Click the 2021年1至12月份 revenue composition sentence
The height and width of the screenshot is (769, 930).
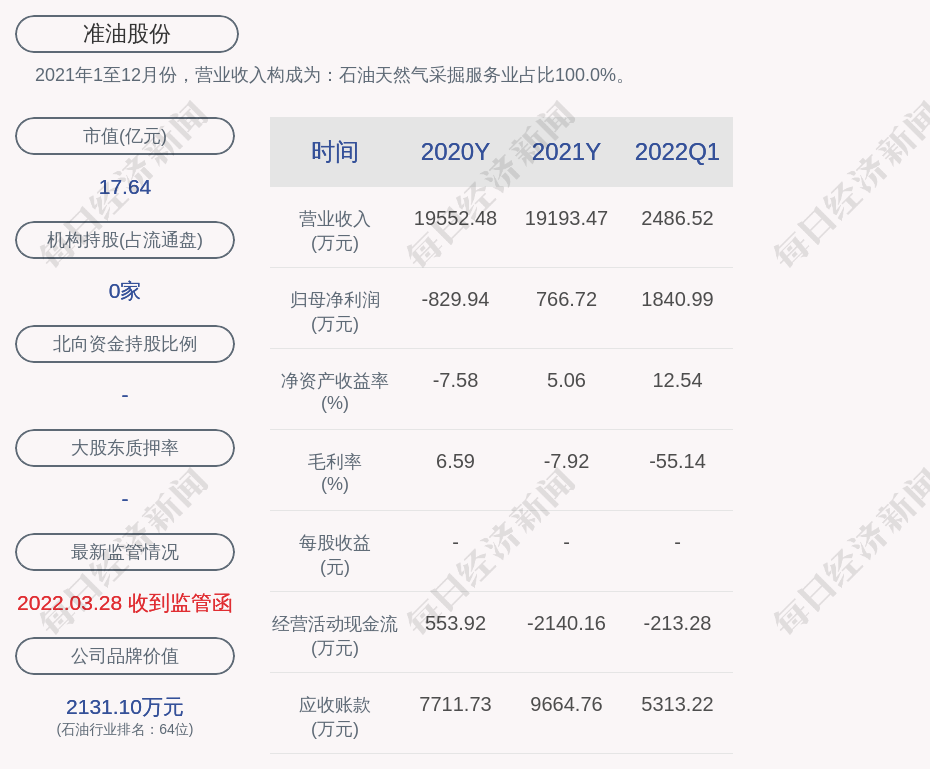[331, 75]
